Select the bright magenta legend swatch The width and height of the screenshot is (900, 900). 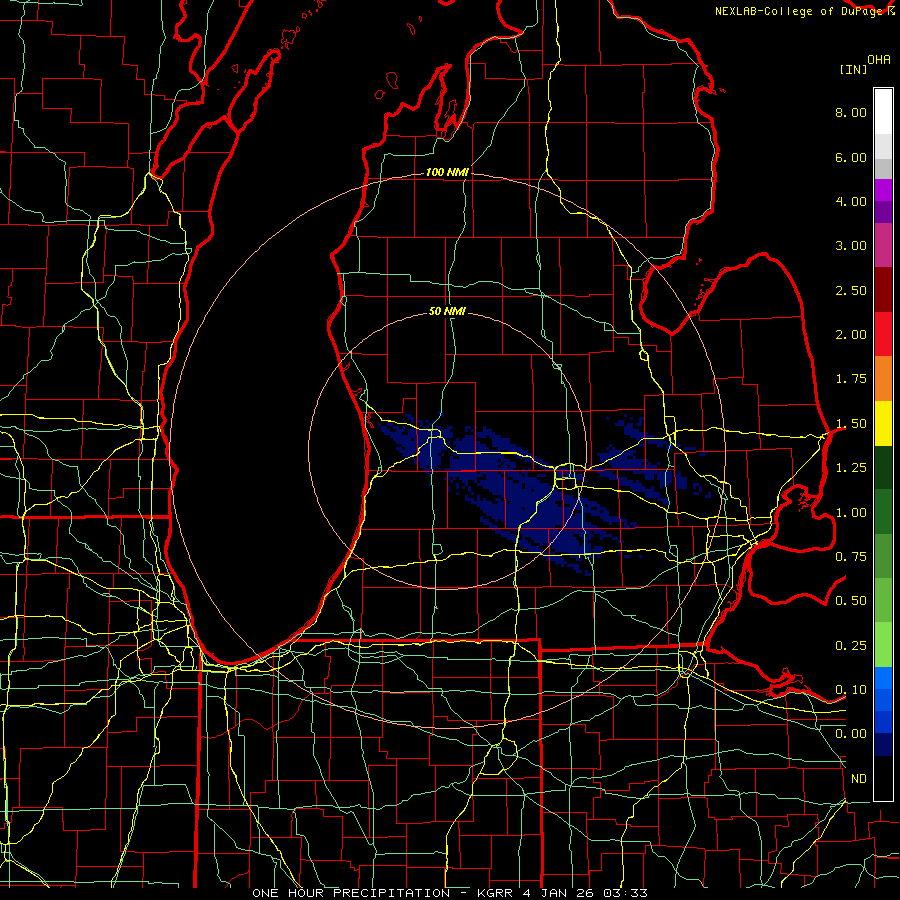click(x=883, y=190)
